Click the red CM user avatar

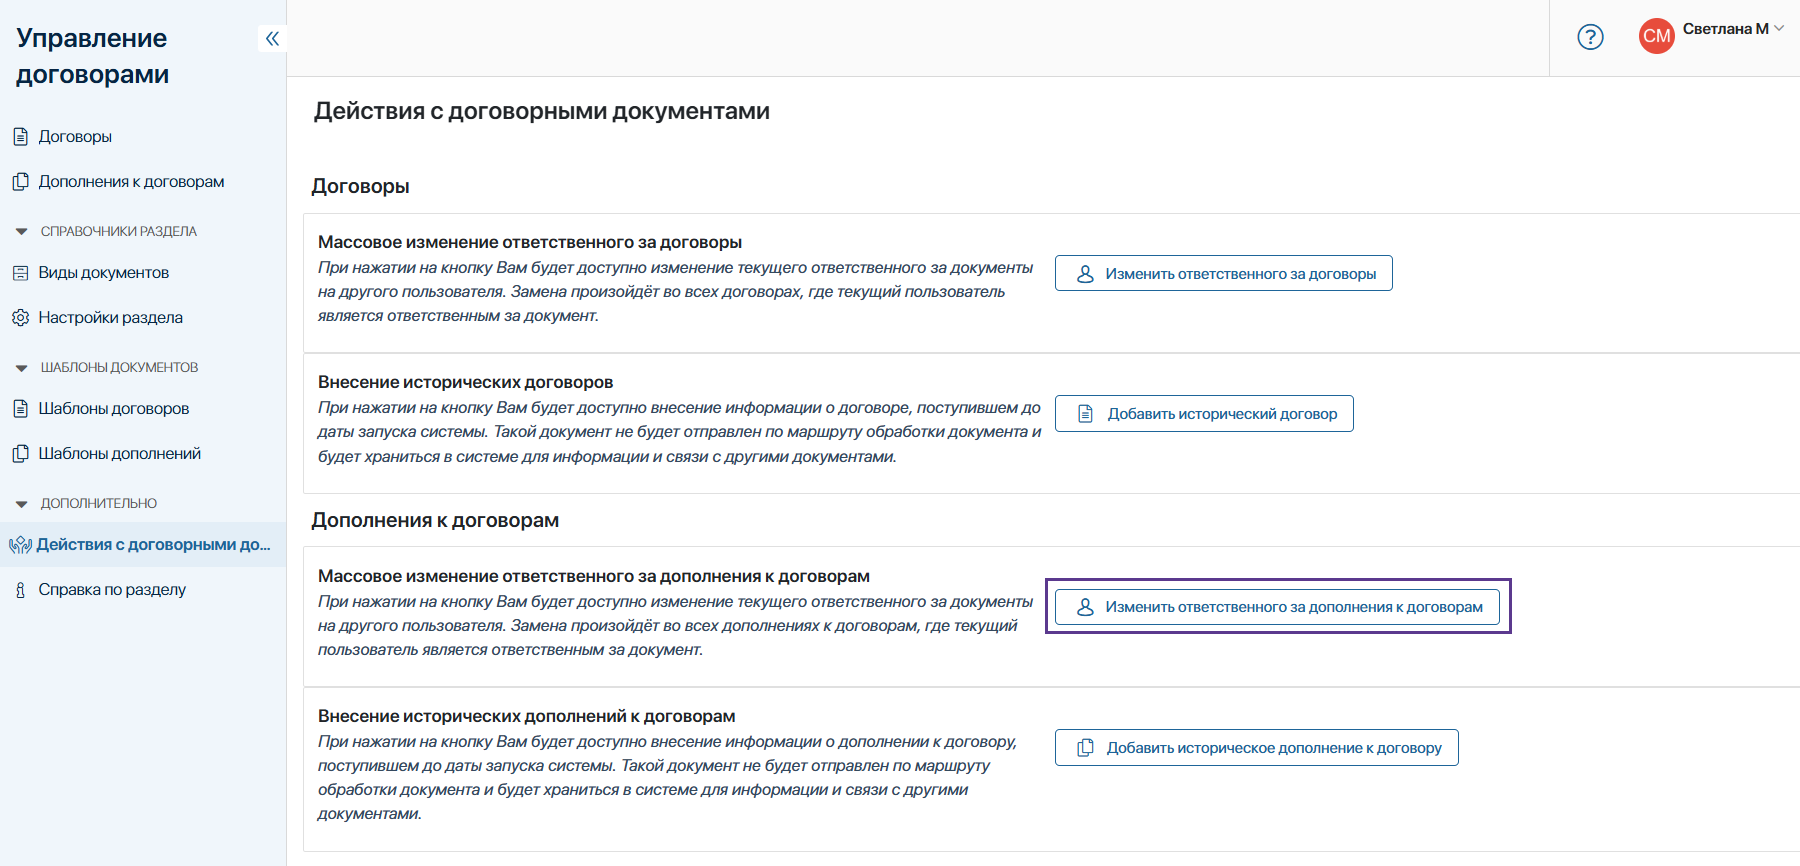pyautogui.click(x=1656, y=36)
